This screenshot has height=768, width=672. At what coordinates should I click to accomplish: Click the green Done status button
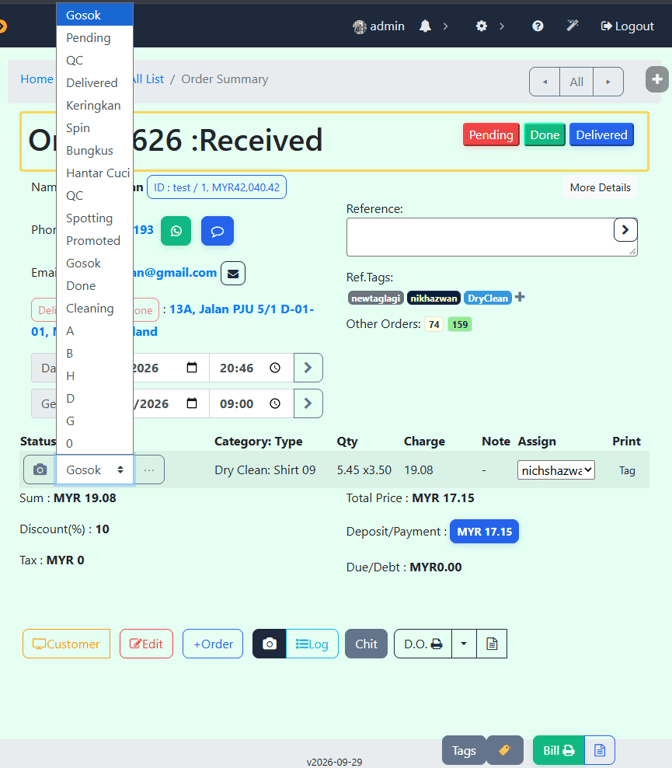(x=544, y=135)
